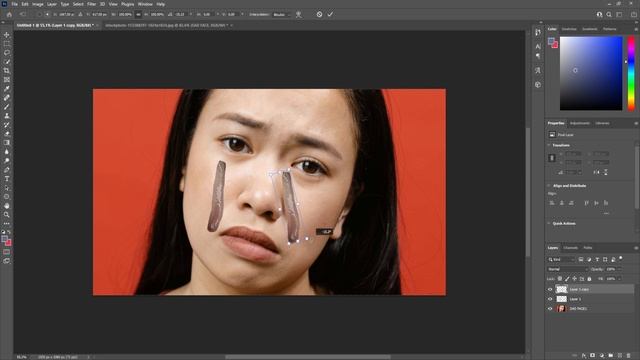Click the background swatch in Color panel
Screen dimensions: 640x360
tap(555, 44)
